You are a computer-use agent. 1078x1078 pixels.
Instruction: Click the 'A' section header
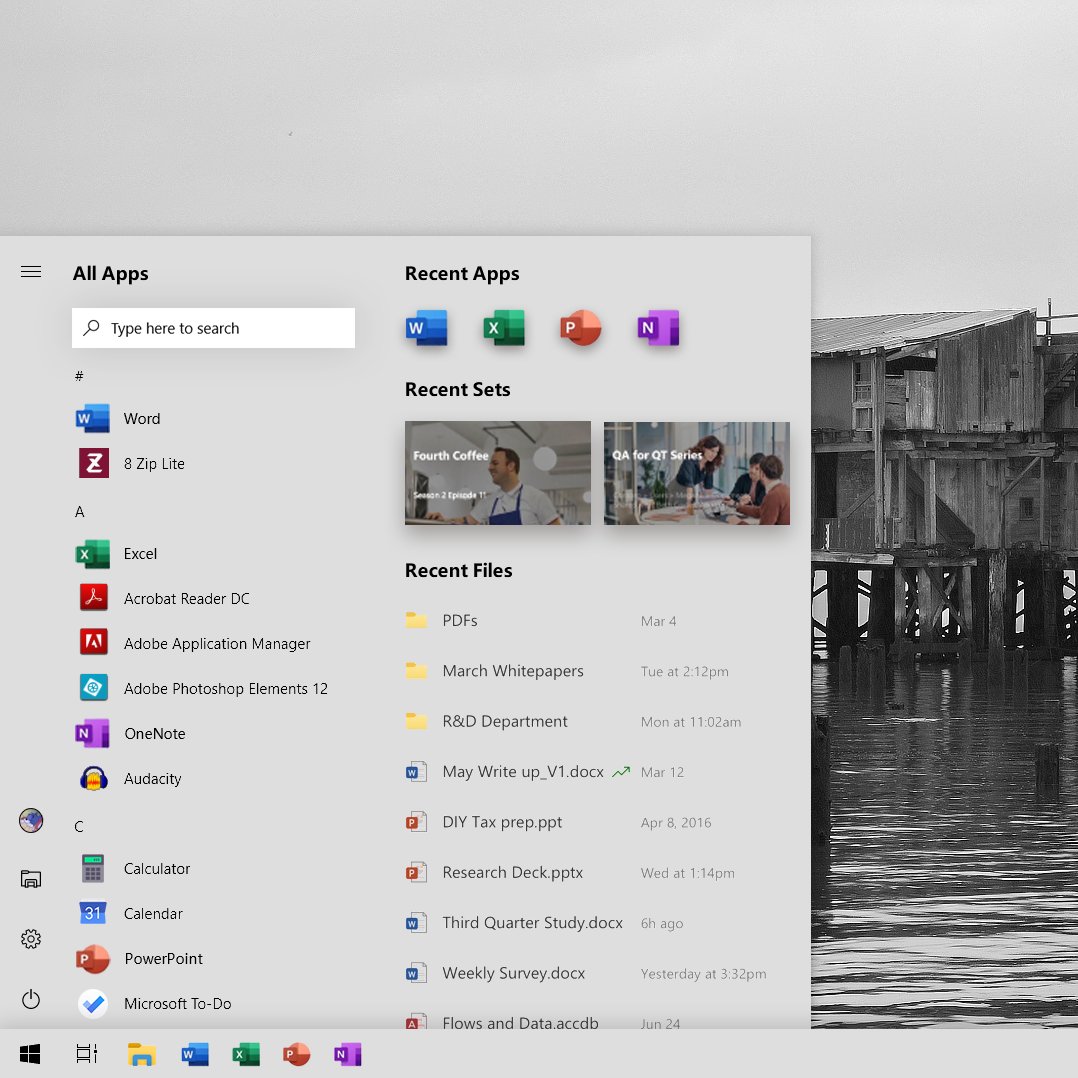click(79, 511)
